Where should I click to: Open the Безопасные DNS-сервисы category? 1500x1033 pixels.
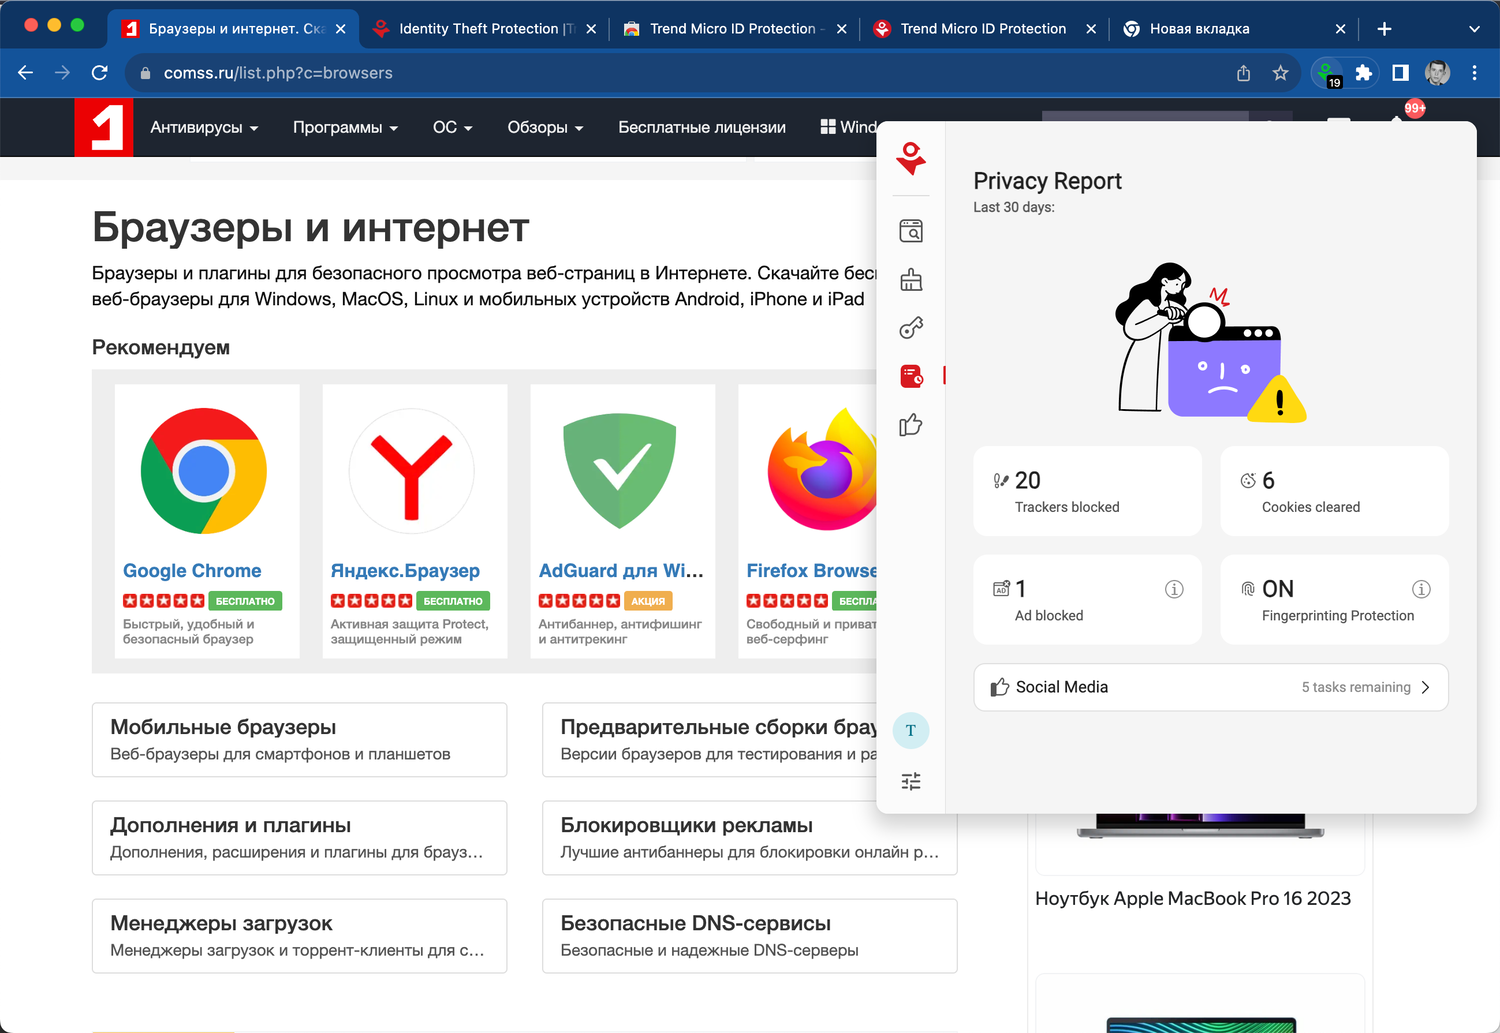(x=750, y=936)
